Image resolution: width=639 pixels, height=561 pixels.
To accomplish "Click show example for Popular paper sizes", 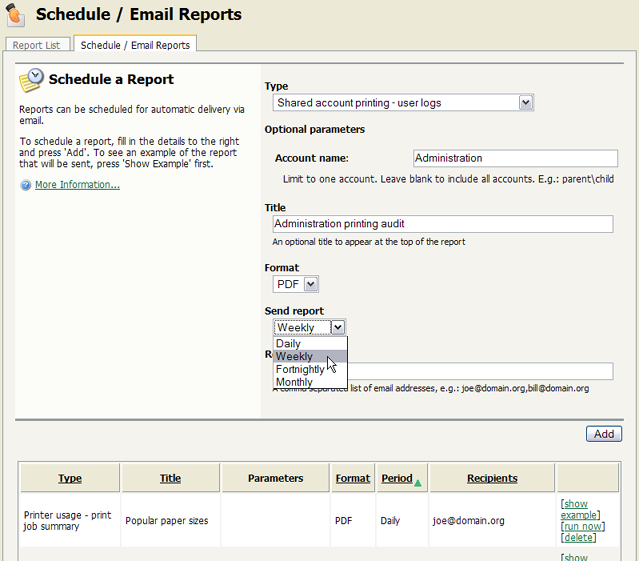I will pyautogui.click(x=577, y=509).
